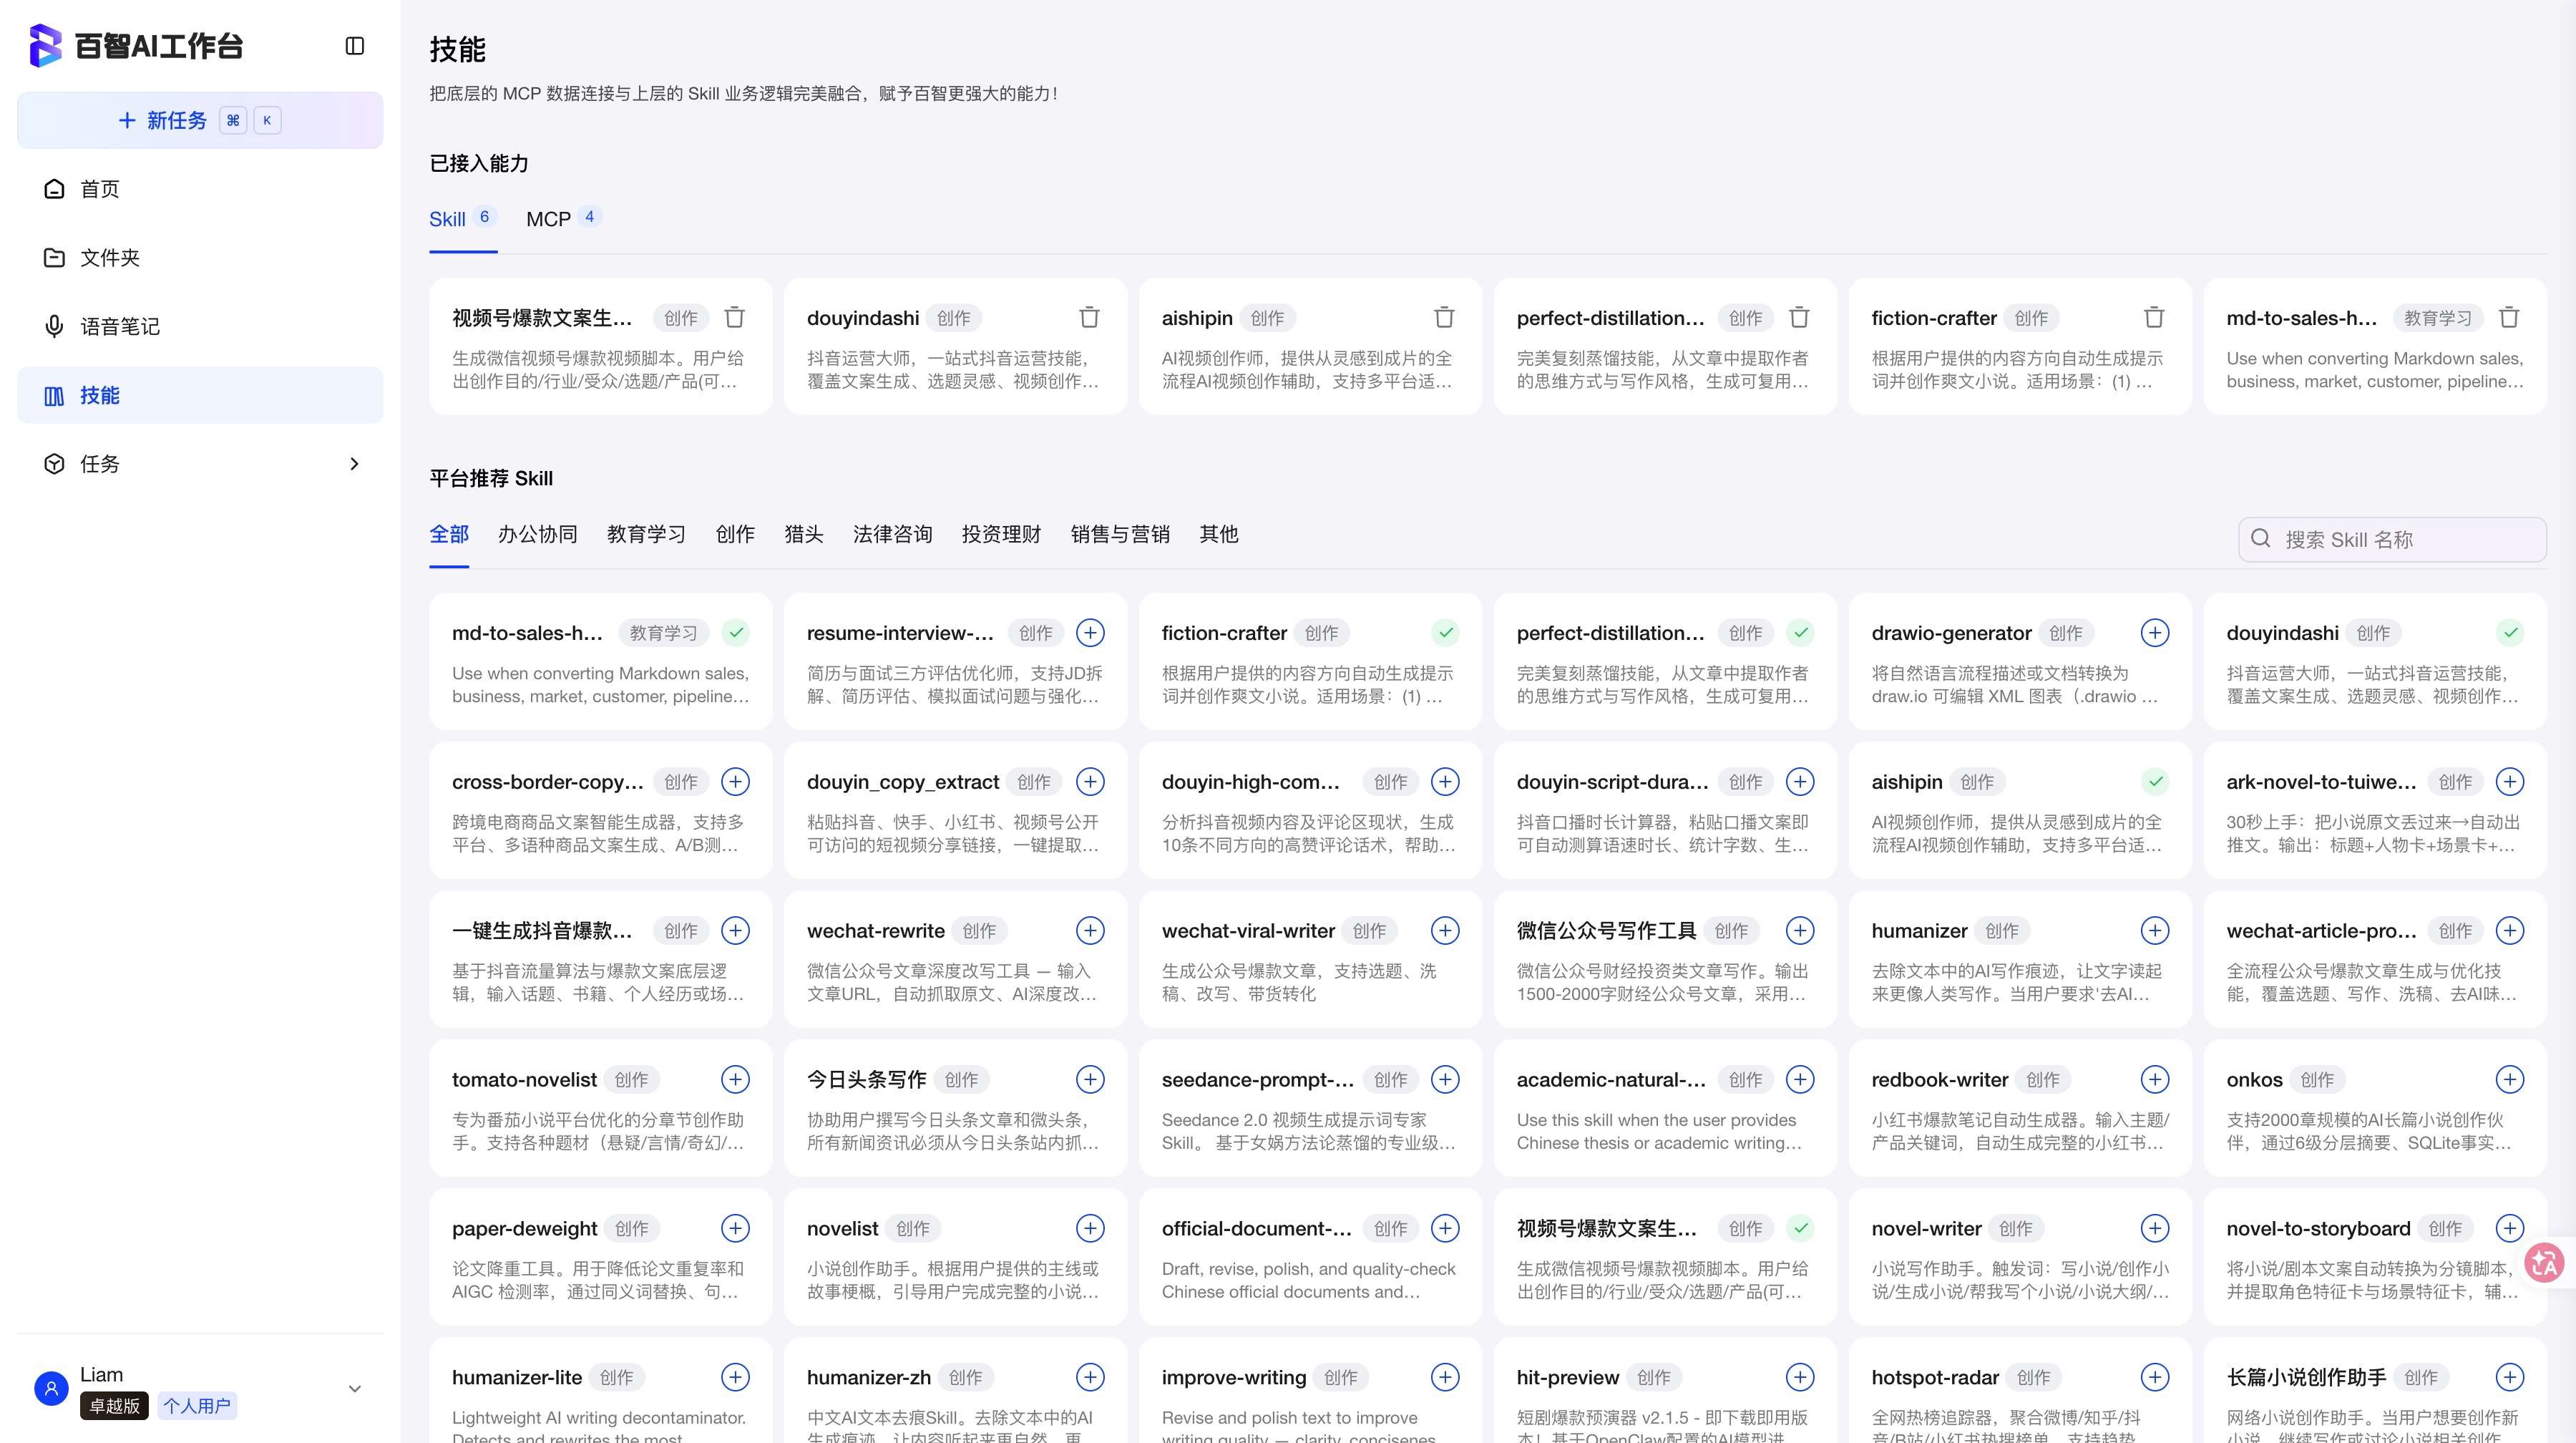The image size is (2576, 1443).
Task: Delete the connected douyindashi skill
Action: point(1090,318)
